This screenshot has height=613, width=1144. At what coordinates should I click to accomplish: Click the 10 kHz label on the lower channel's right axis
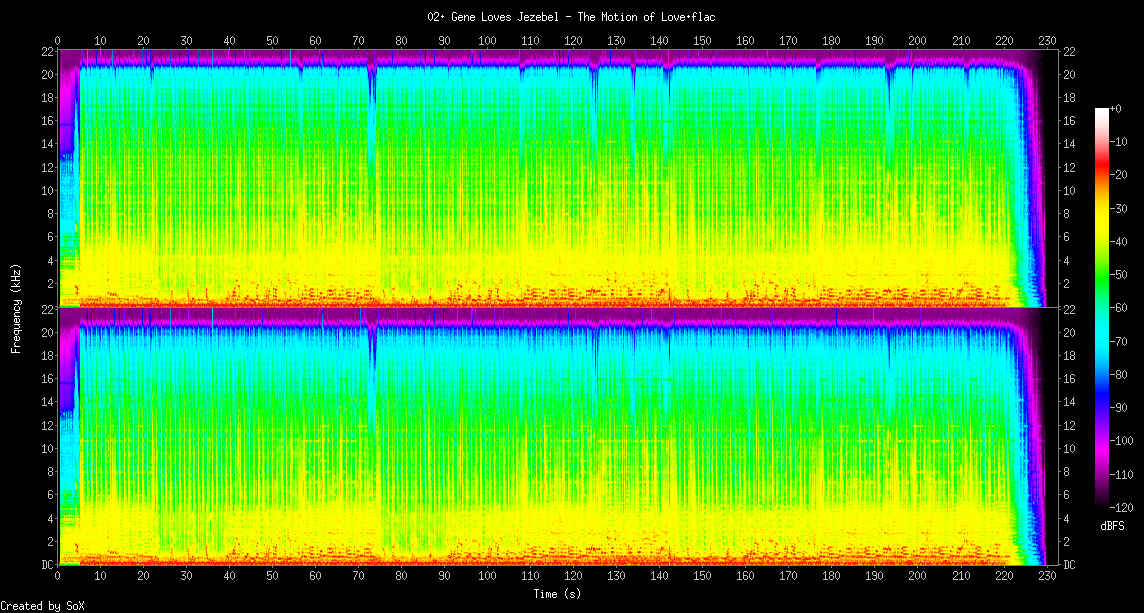pyautogui.click(x=1068, y=449)
